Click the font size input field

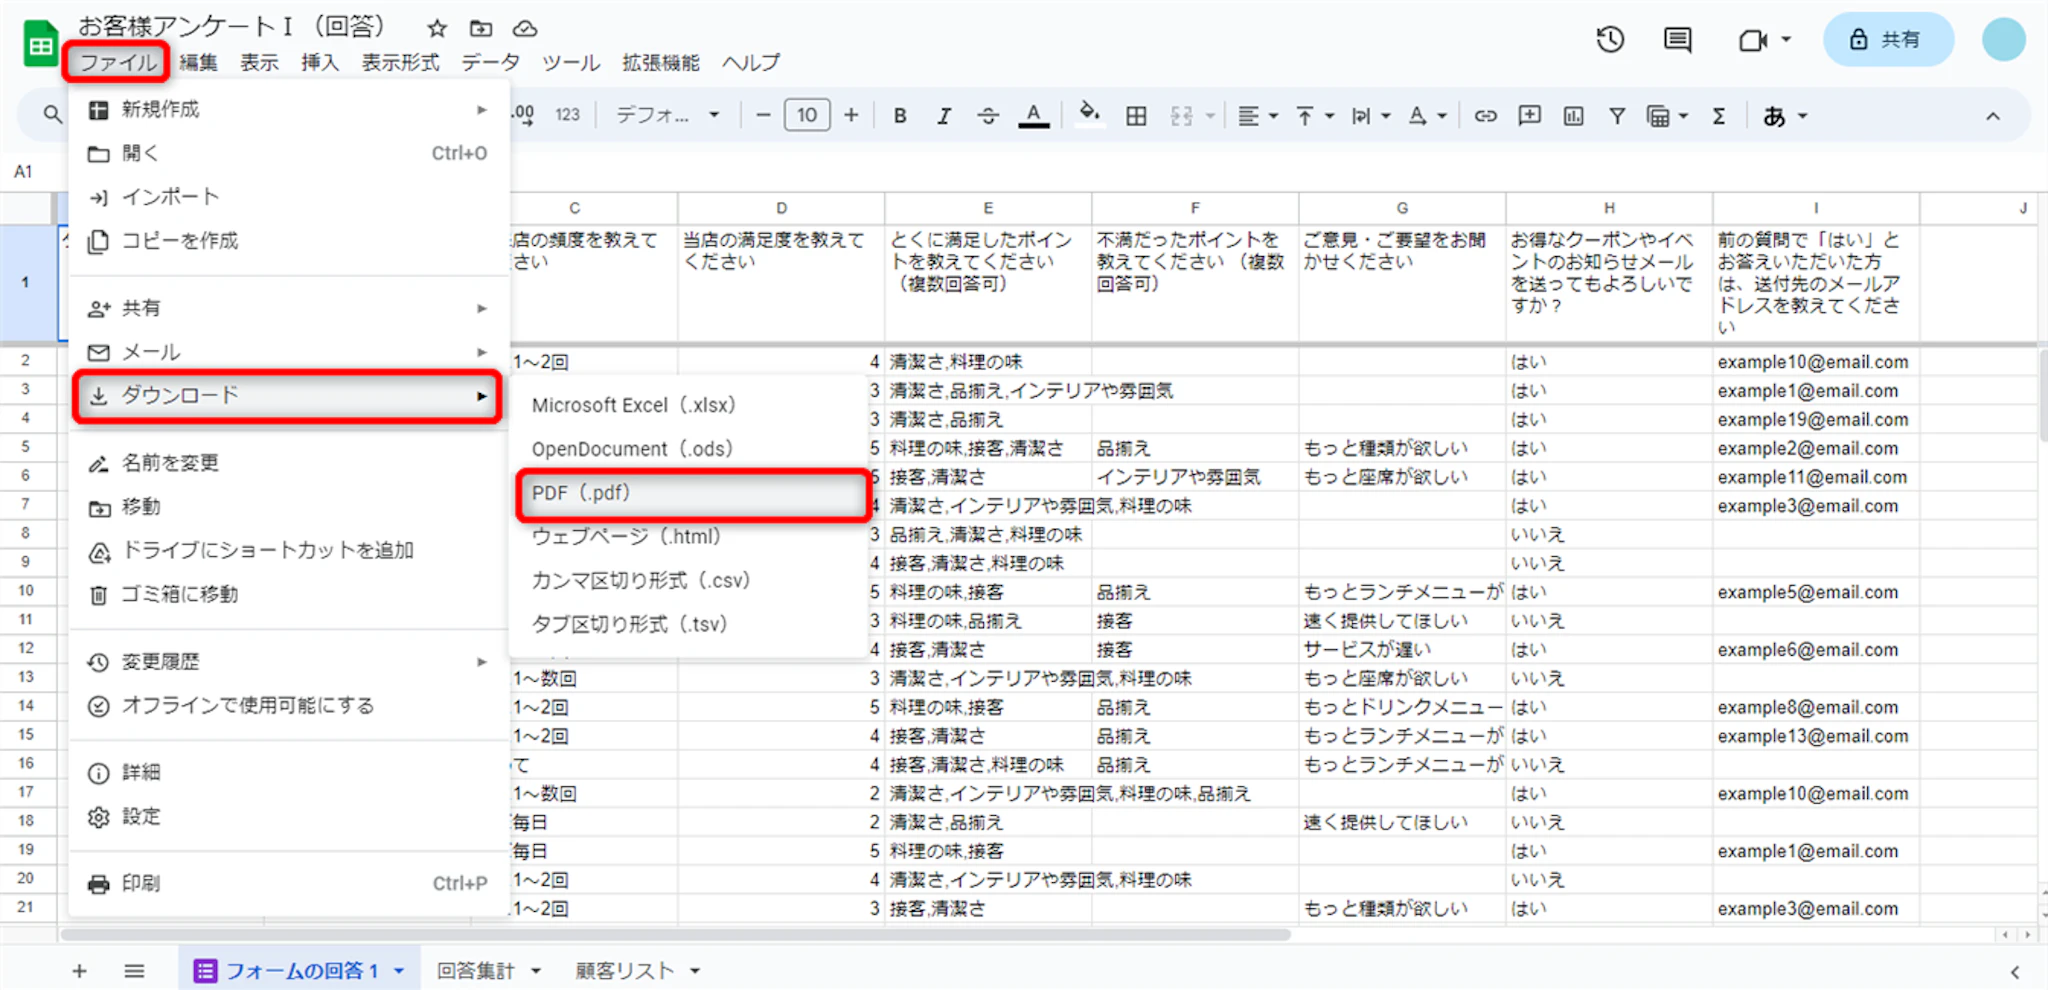[807, 116]
